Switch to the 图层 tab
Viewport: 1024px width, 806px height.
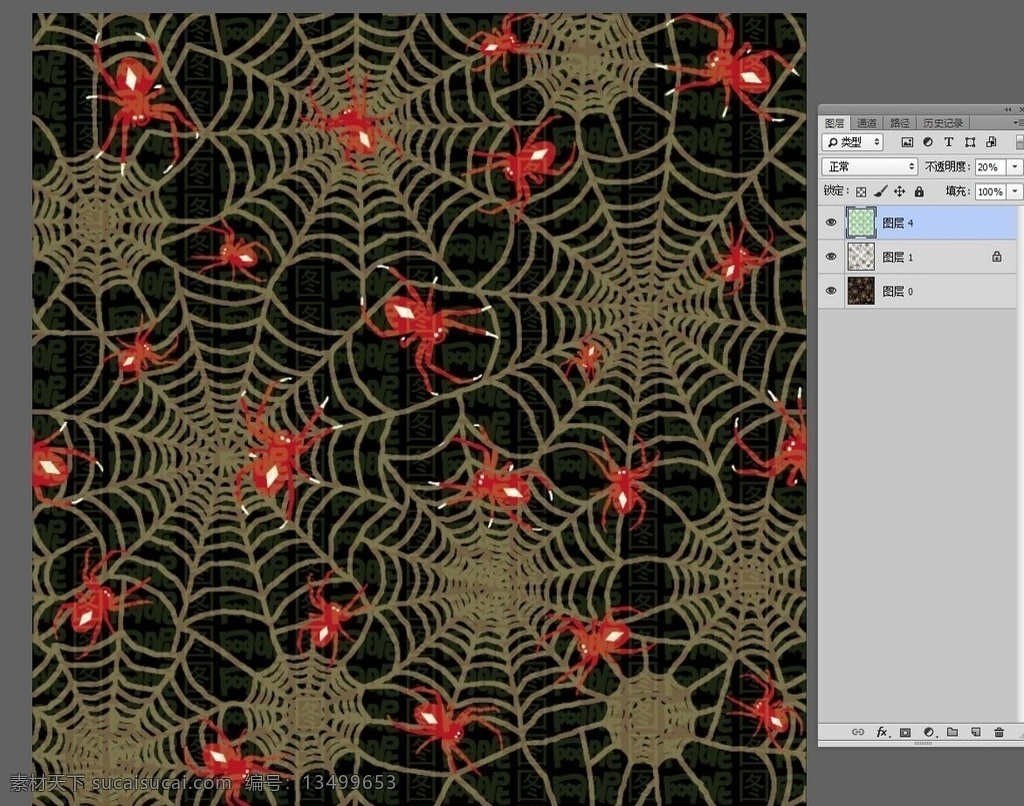tap(835, 123)
